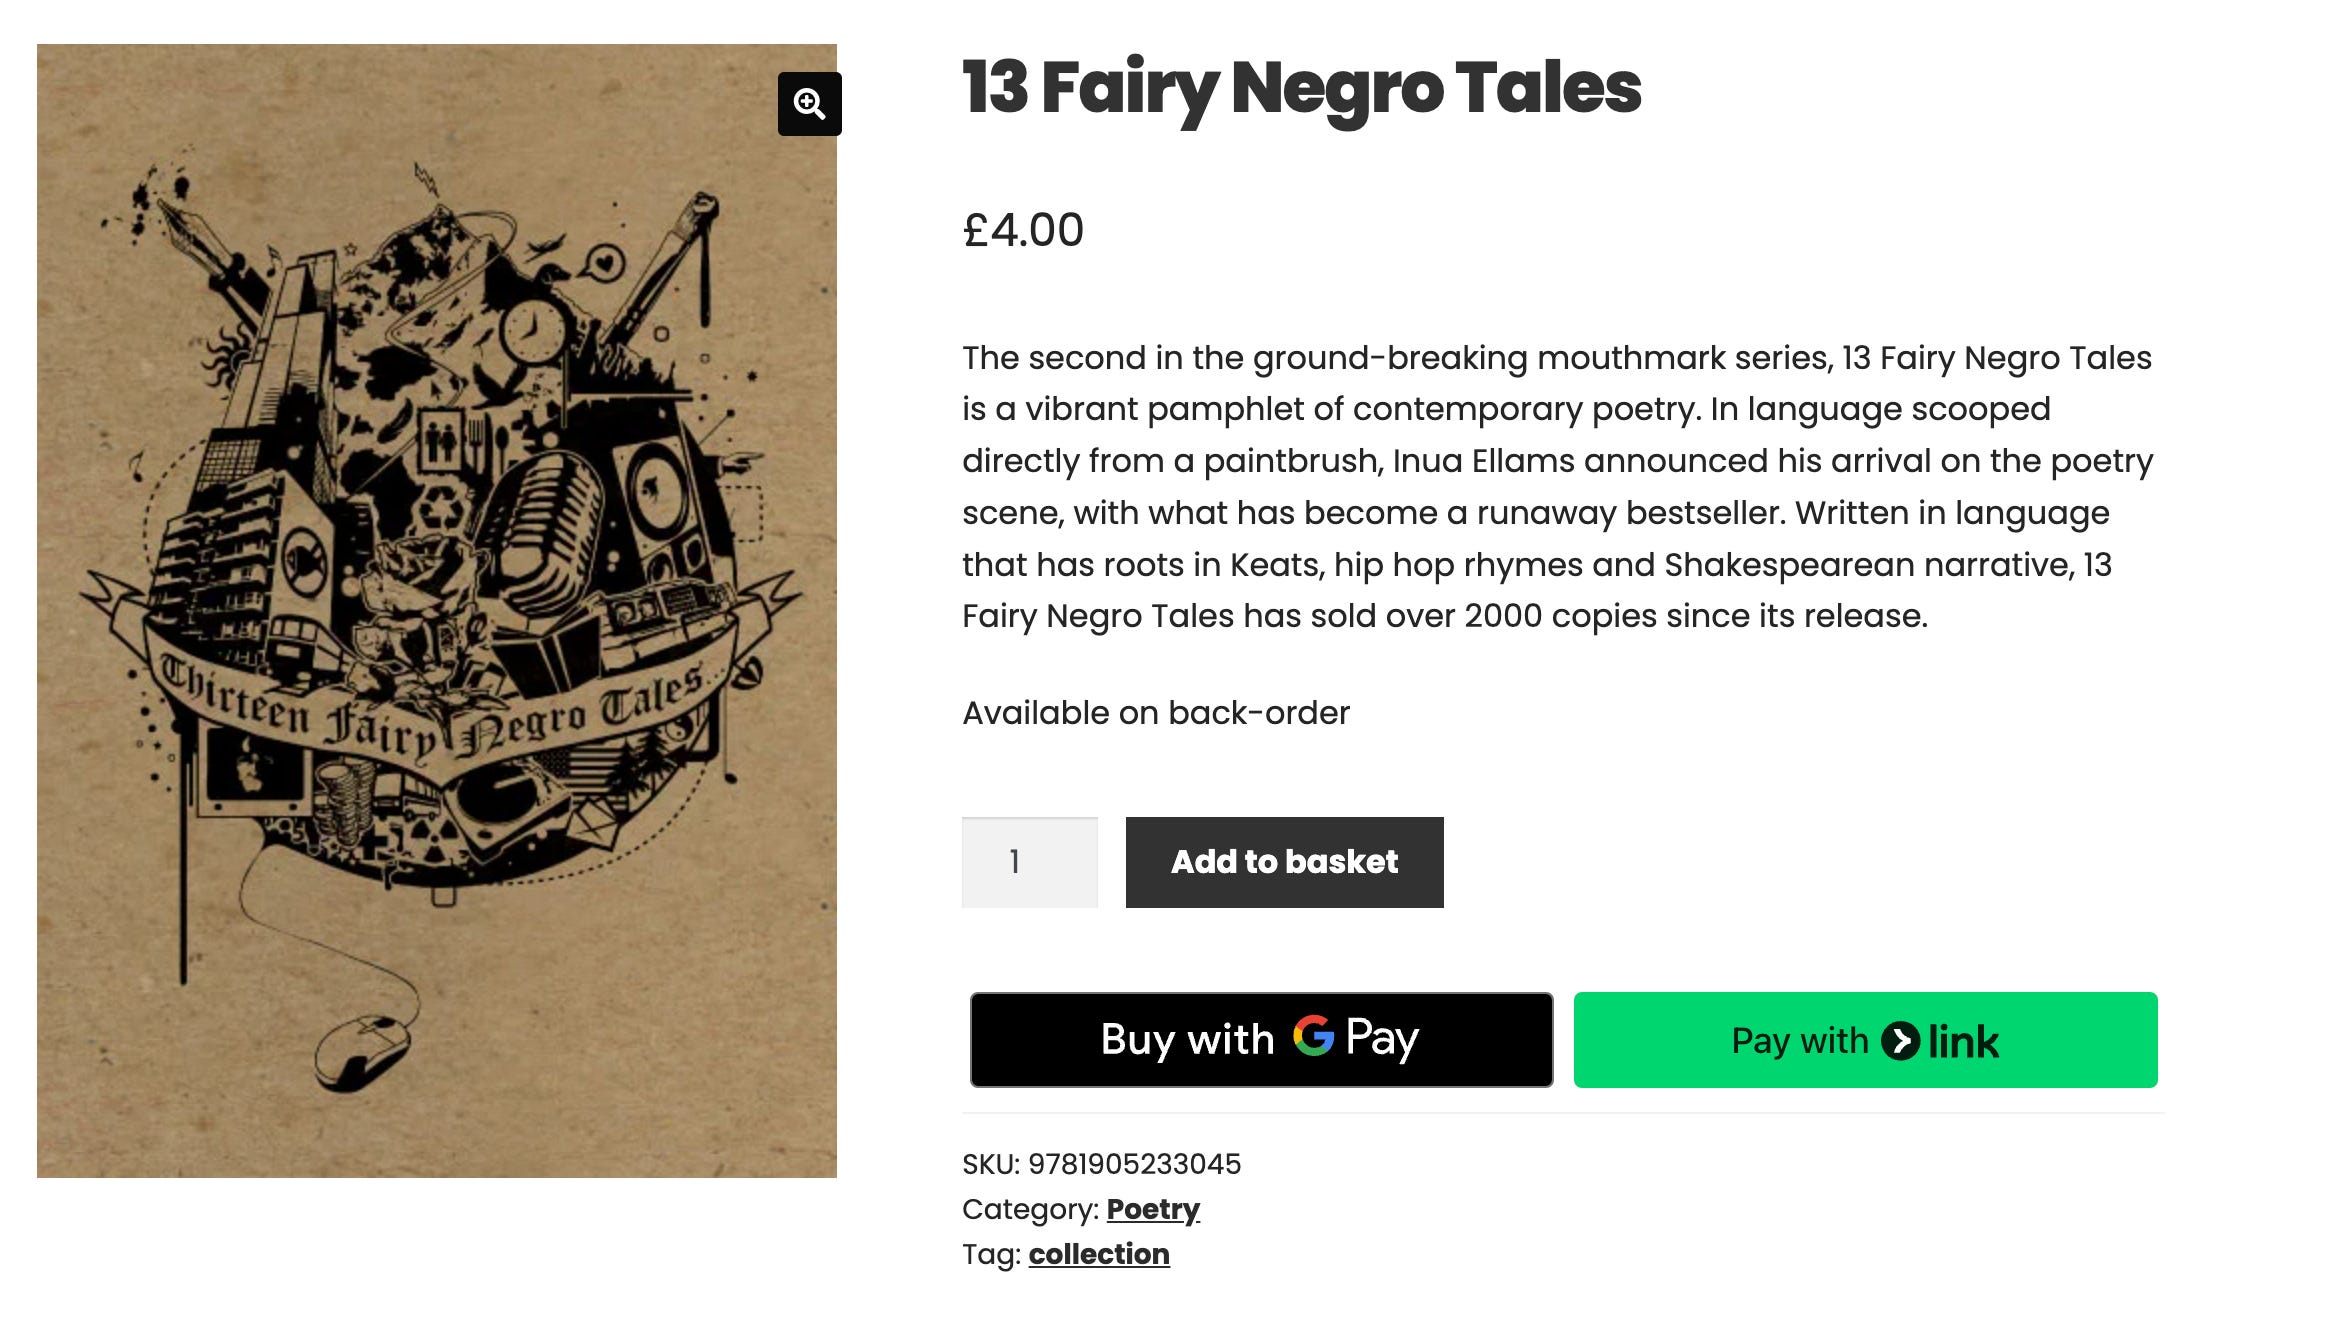Click the computer mouse drawing on cover

pyautogui.click(x=362, y=1050)
